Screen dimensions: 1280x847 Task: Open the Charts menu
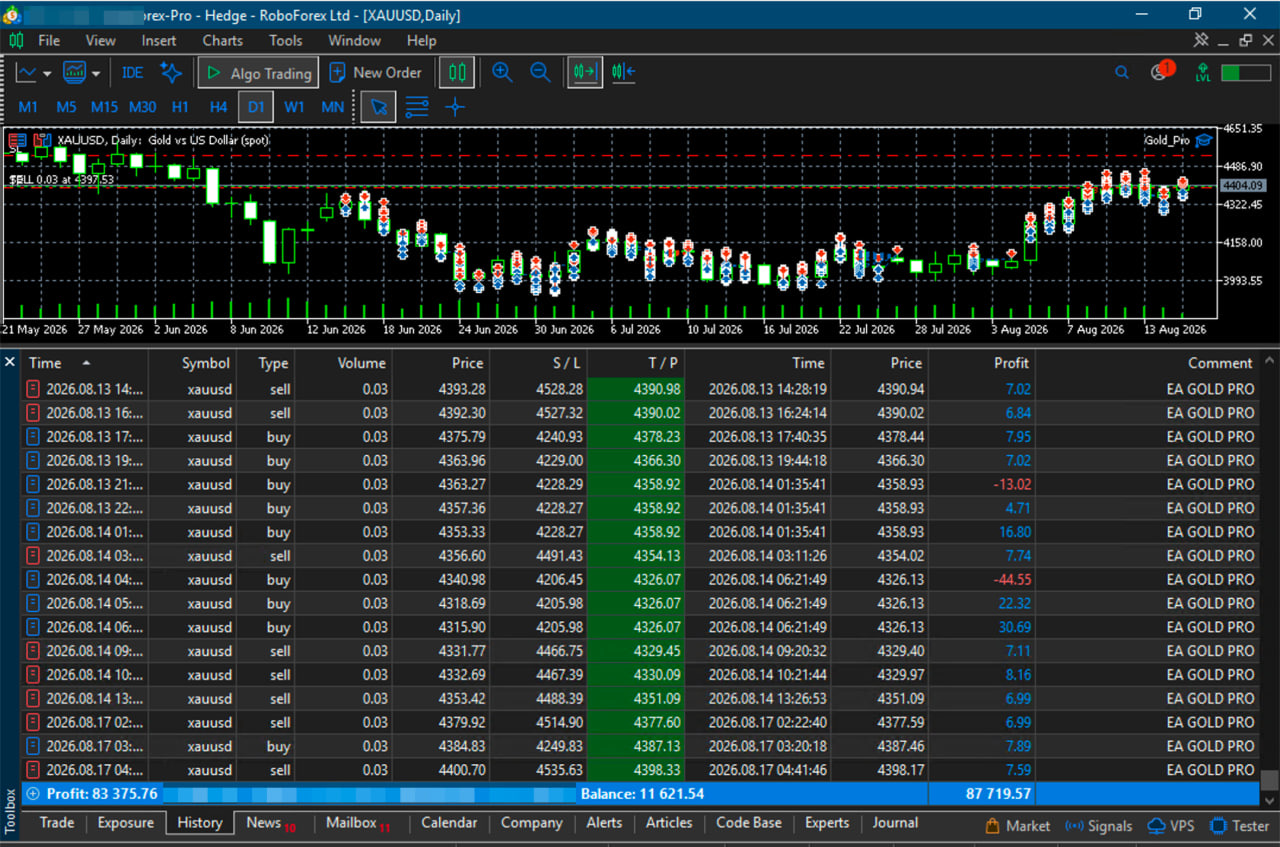(222, 41)
